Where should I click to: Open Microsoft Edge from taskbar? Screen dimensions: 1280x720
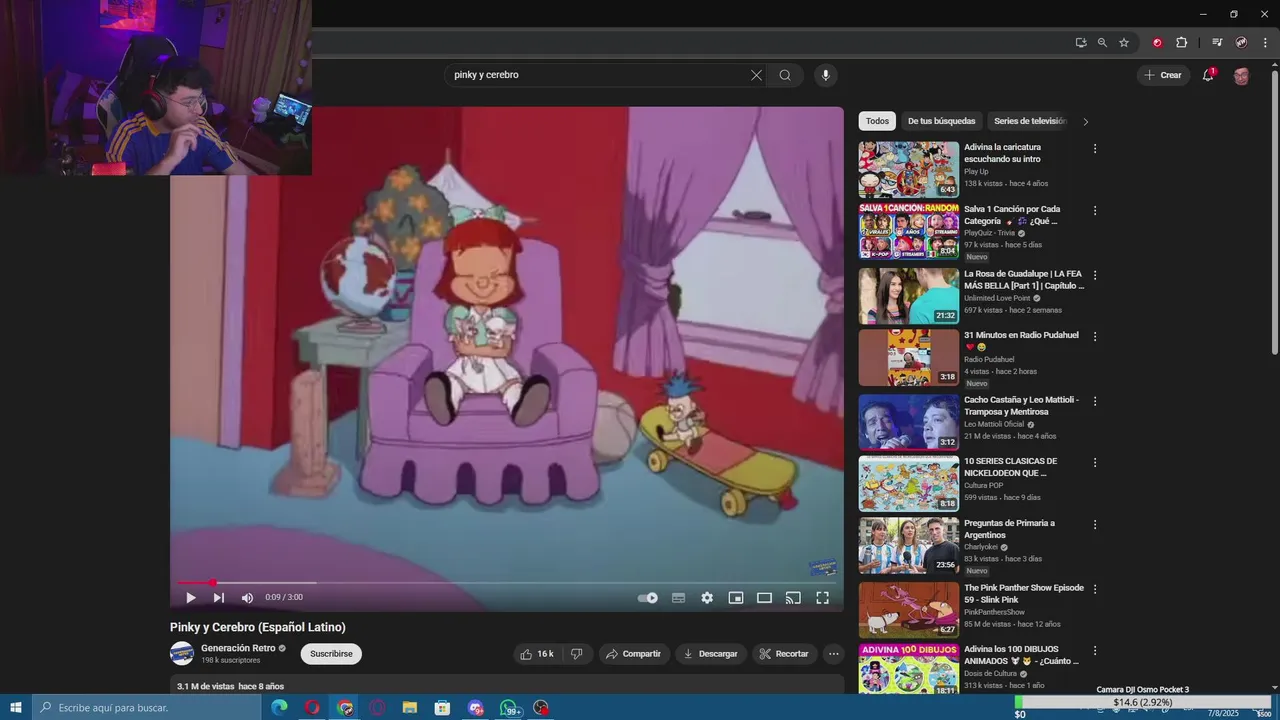pos(279,708)
